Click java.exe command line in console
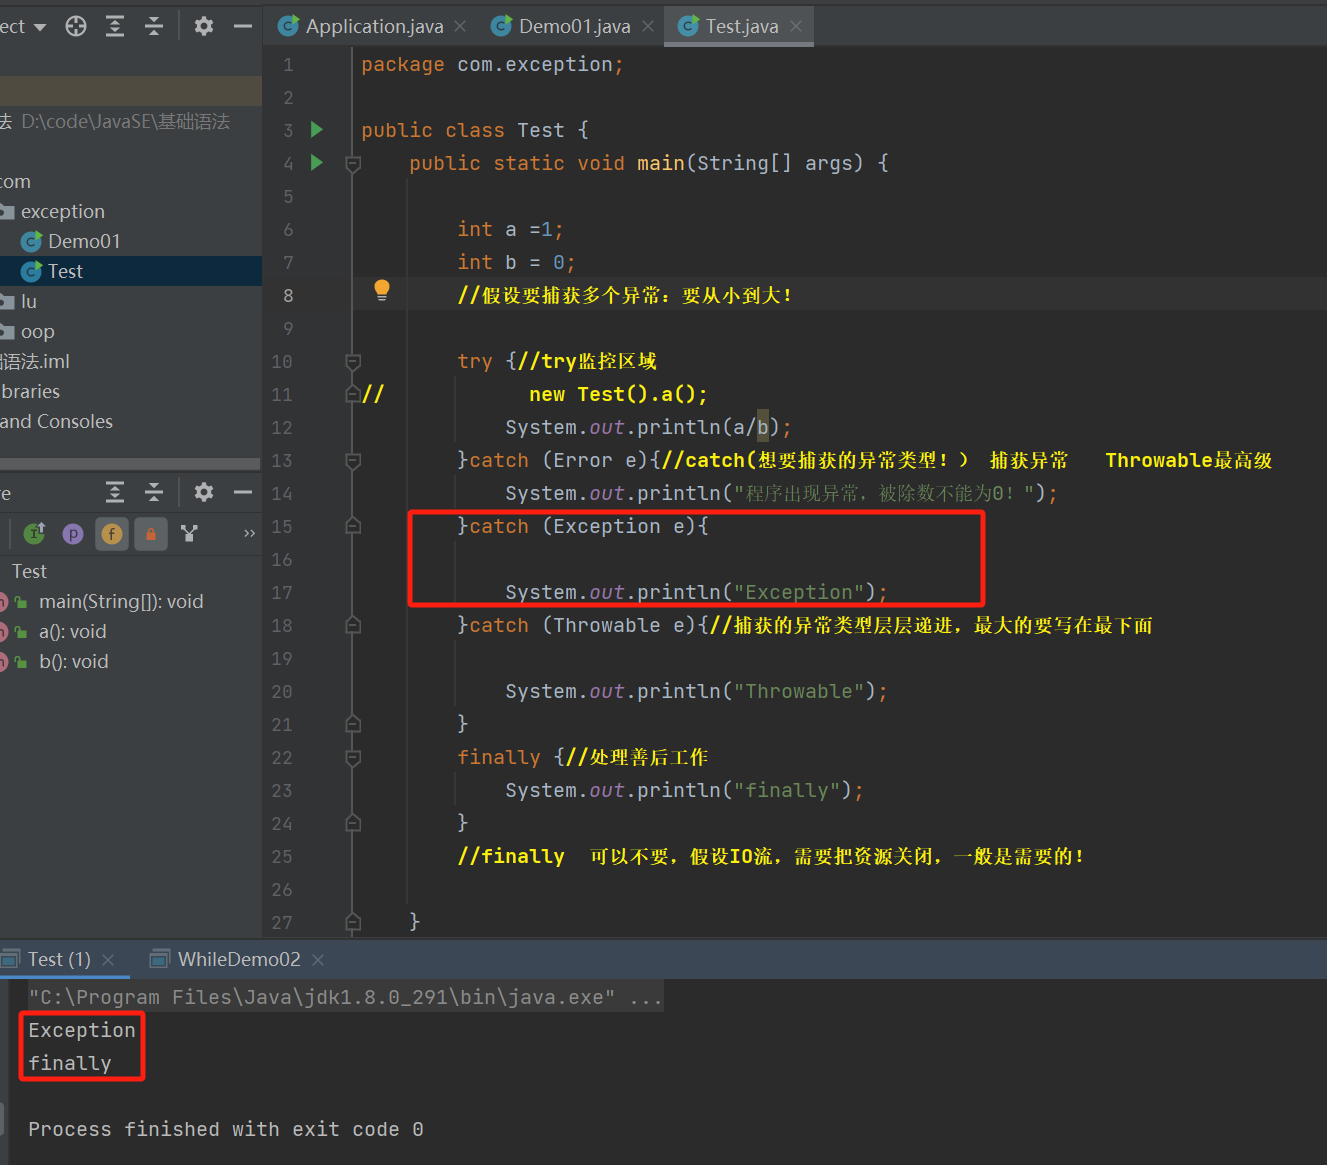 coord(345,997)
